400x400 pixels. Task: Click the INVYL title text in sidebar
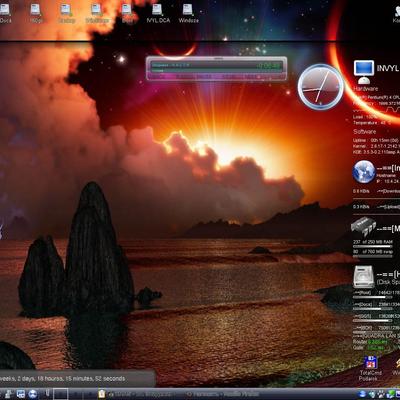pos(388,68)
